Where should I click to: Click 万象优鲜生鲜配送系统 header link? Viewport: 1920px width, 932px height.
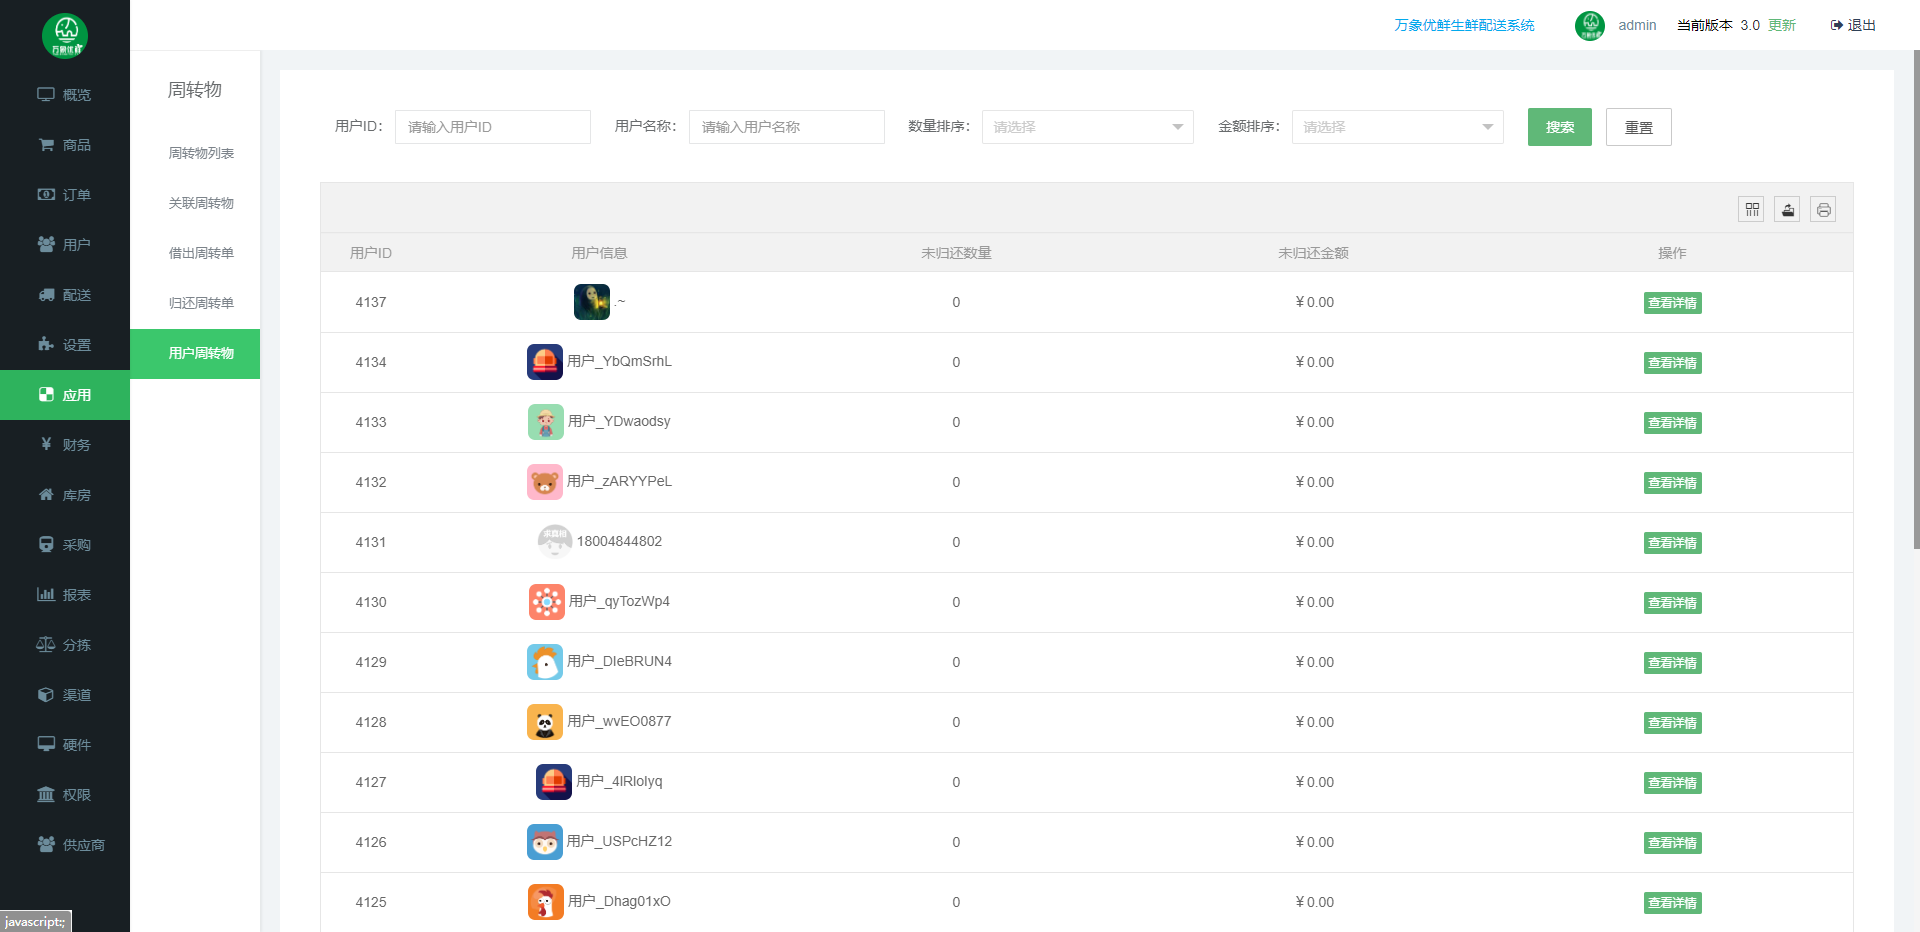pos(1464,25)
